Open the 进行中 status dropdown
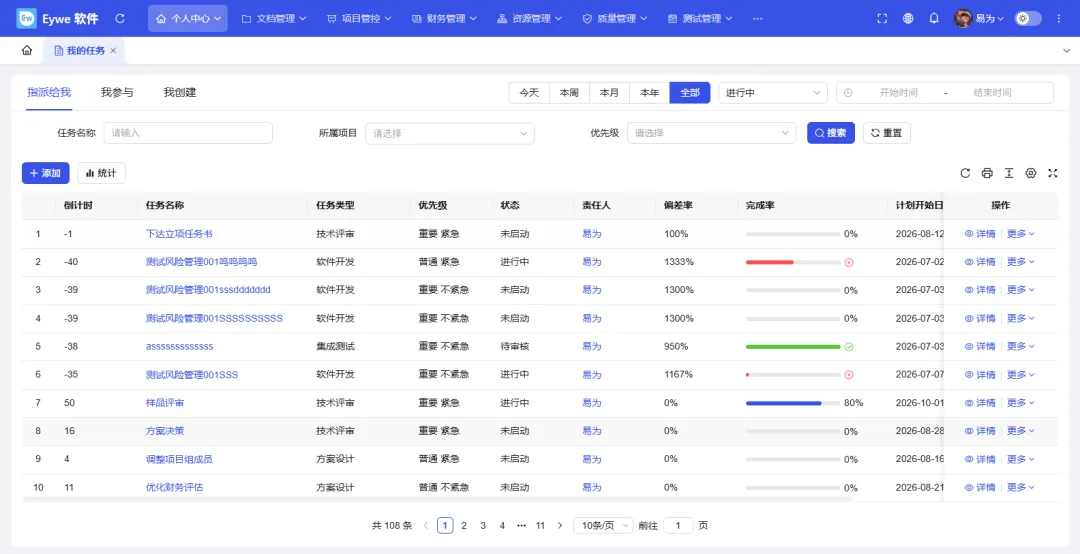Viewport: 1080px width, 554px height. [773, 92]
